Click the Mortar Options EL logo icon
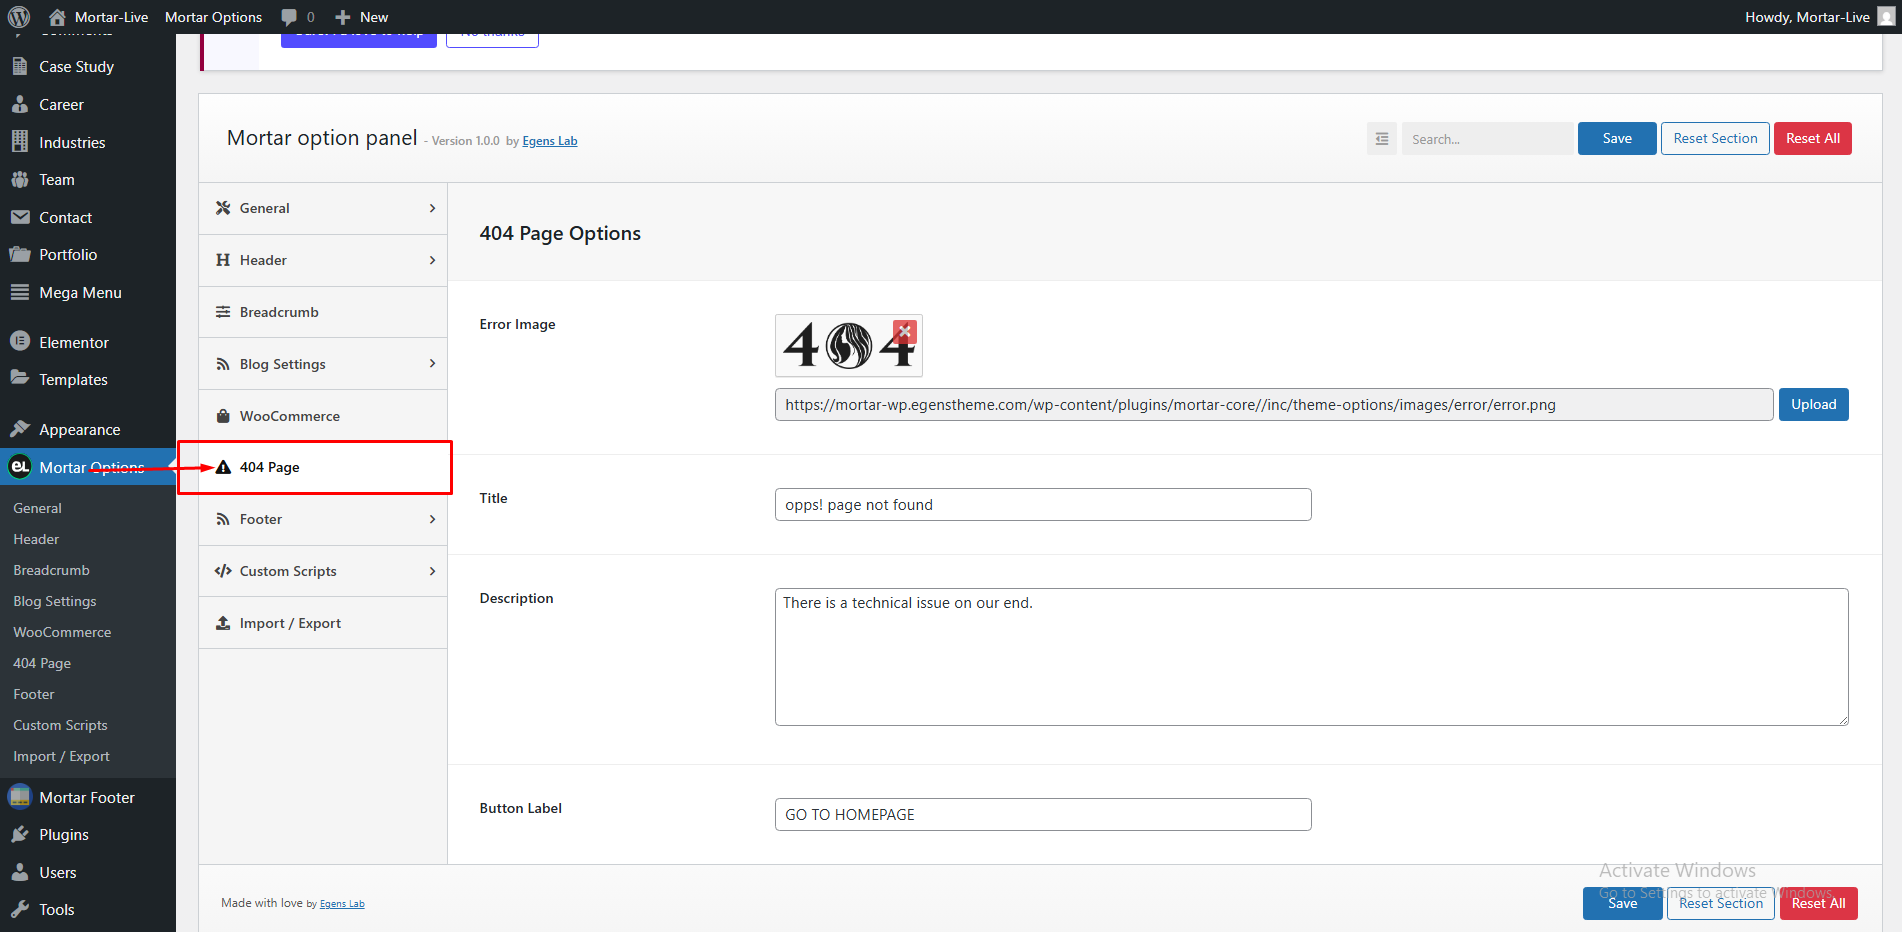 [x=20, y=466]
